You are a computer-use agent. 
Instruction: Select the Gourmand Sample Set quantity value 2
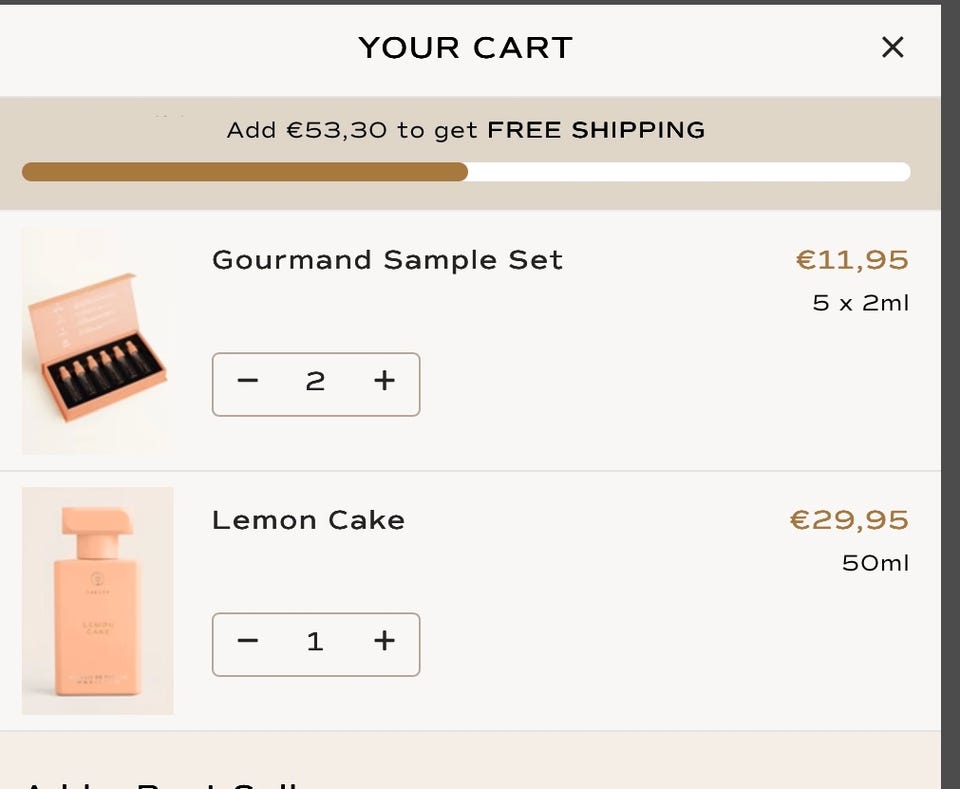(315, 381)
